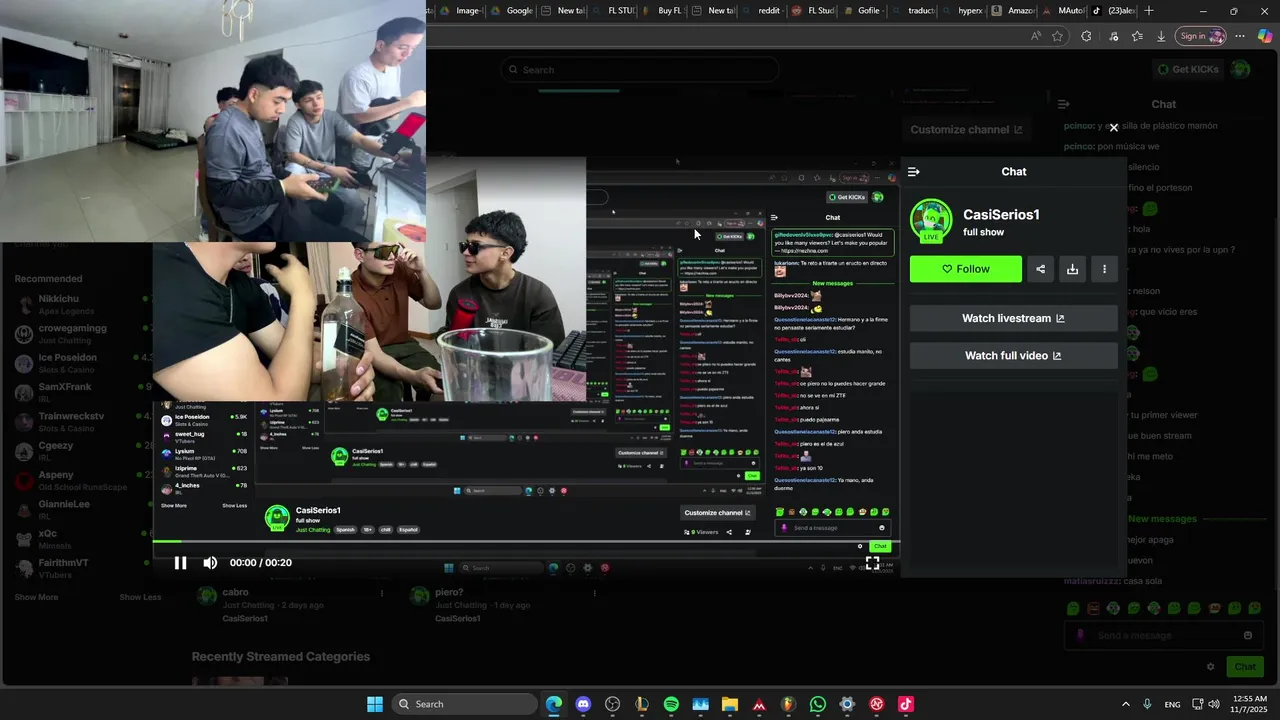Open Edge Settings and more menu
Image resolution: width=1280 pixels, height=720 pixels.
[x=1240, y=36]
